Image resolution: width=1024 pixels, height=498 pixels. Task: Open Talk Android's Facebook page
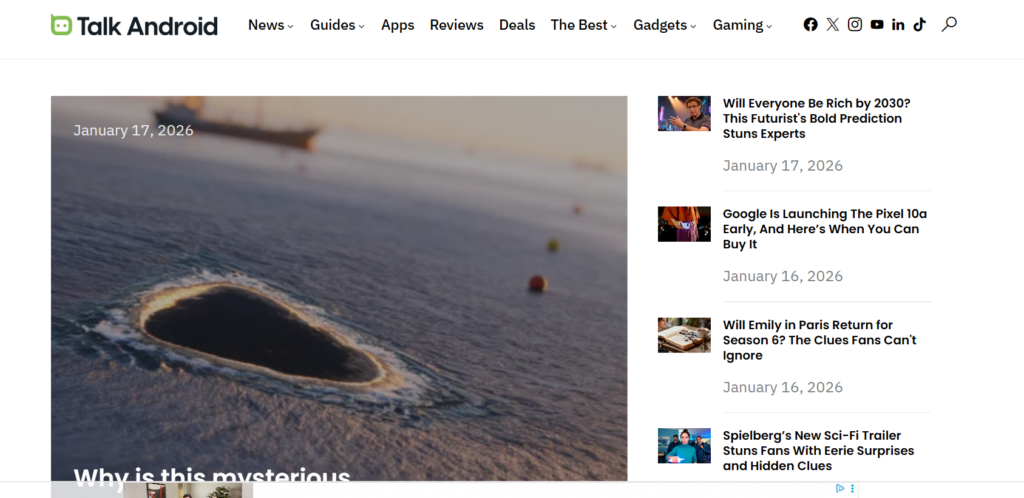(x=810, y=25)
